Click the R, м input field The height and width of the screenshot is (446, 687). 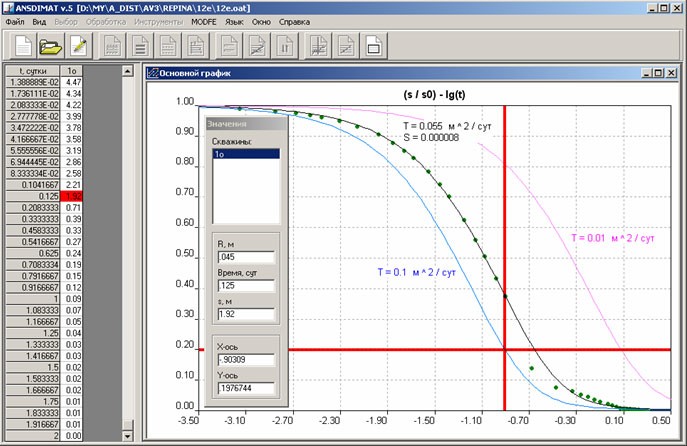[x=244, y=256]
